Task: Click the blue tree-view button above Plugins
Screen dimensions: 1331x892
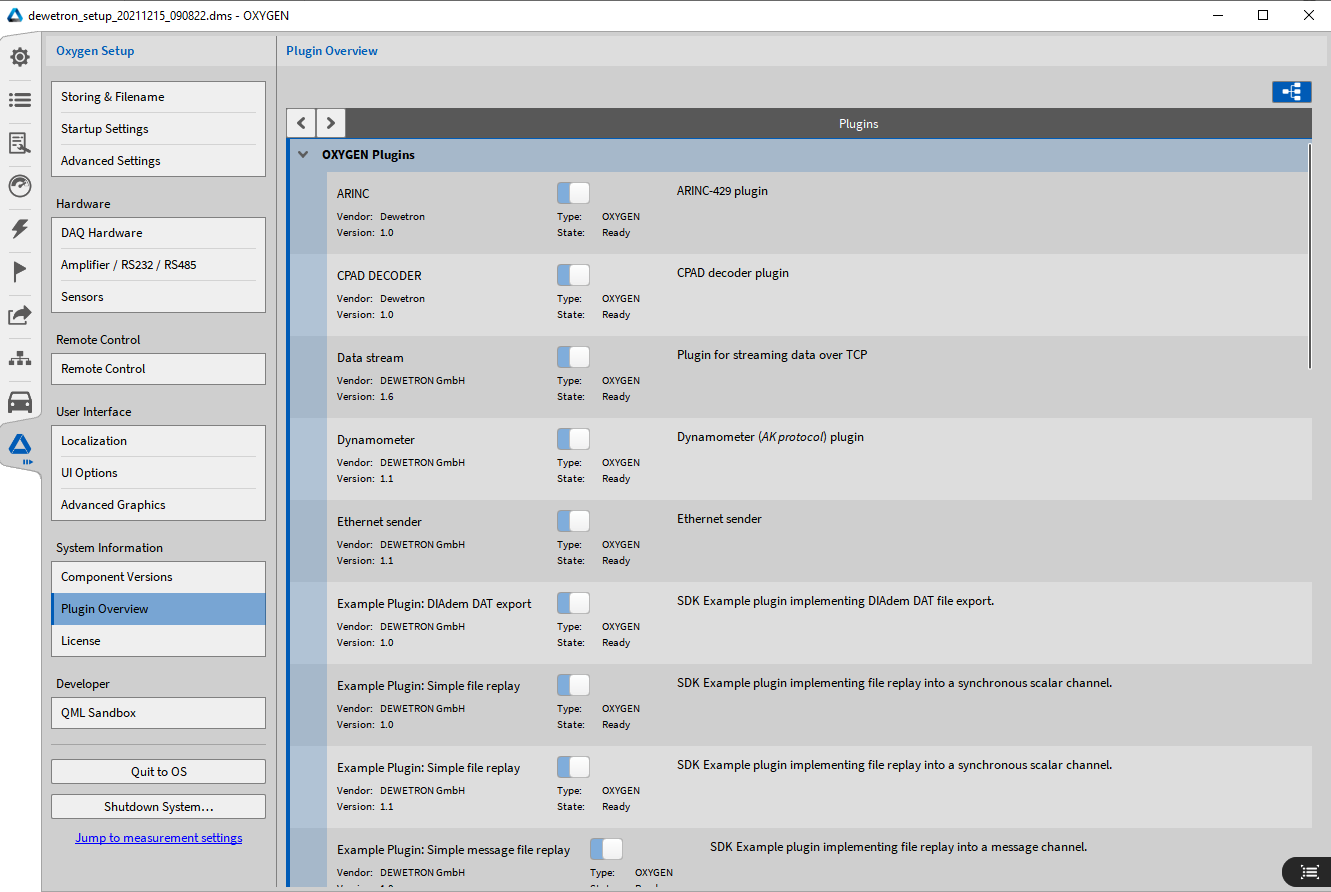Action: [x=1291, y=92]
